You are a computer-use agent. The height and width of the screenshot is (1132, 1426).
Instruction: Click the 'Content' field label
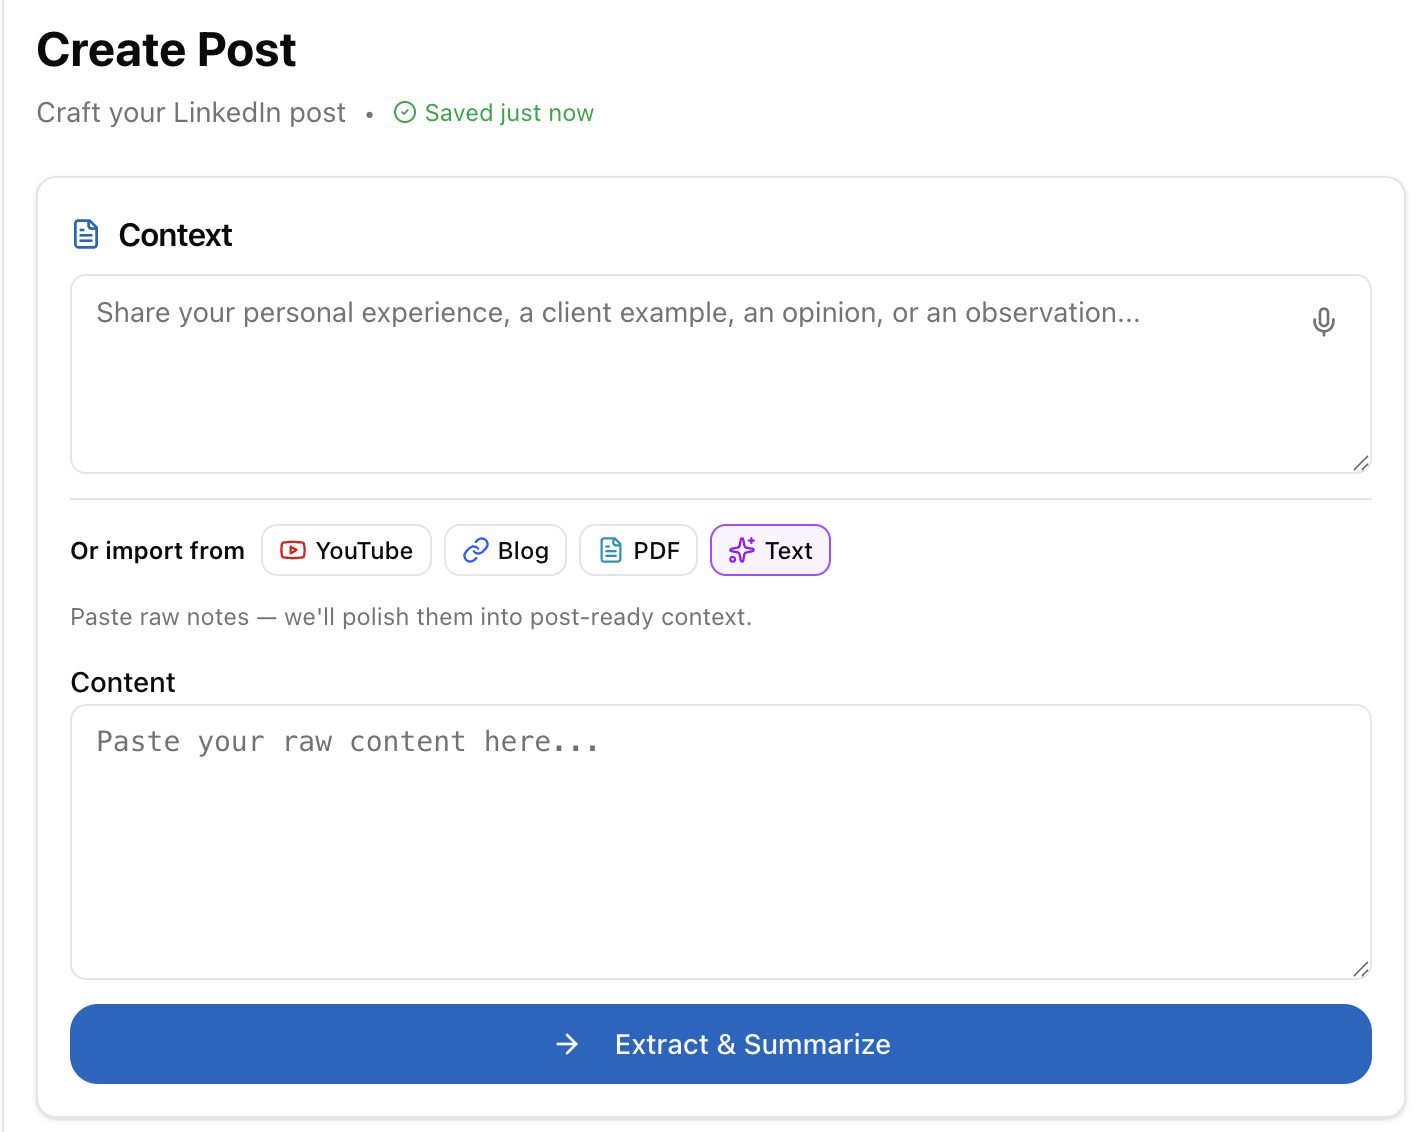(x=123, y=682)
